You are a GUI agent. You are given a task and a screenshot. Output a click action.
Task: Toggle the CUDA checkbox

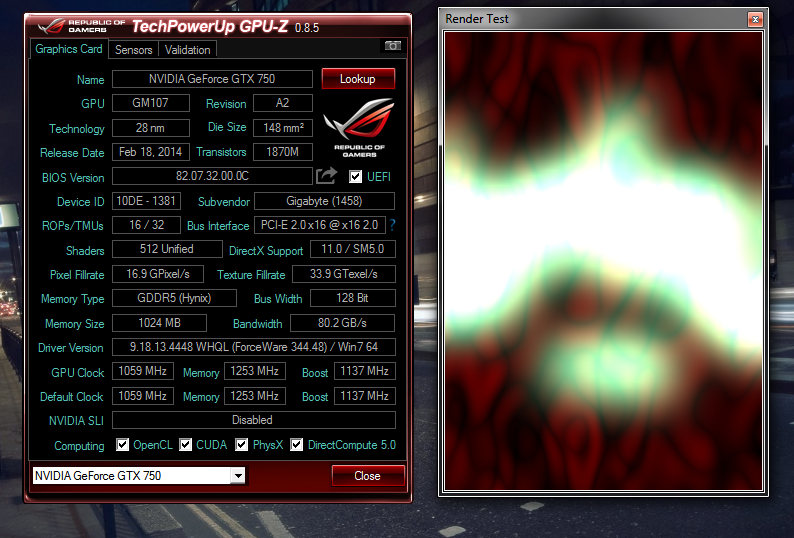pos(186,445)
